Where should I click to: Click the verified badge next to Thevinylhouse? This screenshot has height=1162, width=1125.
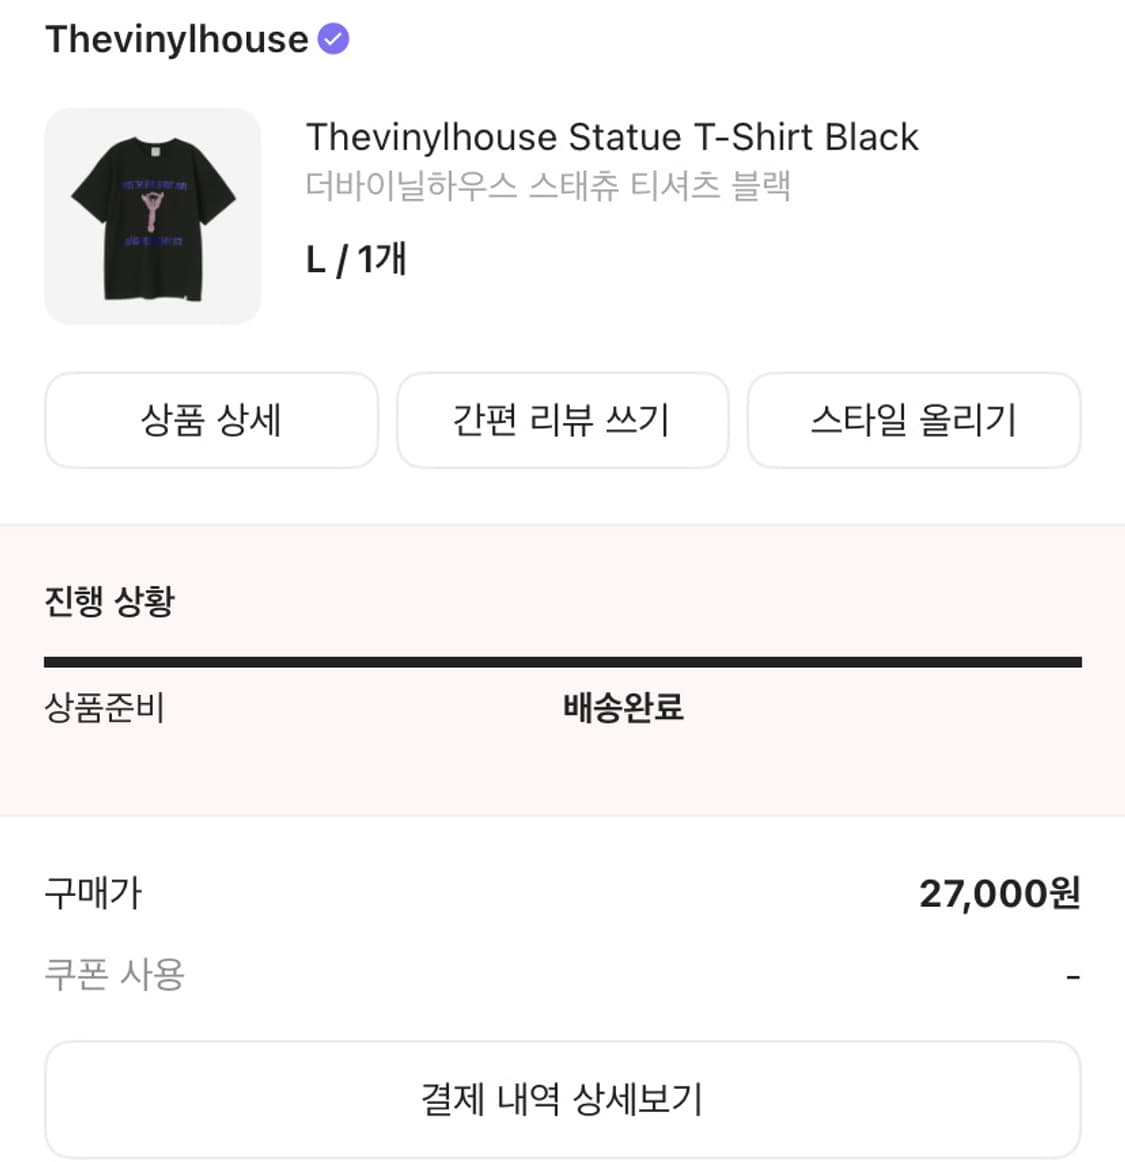click(x=333, y=40)
